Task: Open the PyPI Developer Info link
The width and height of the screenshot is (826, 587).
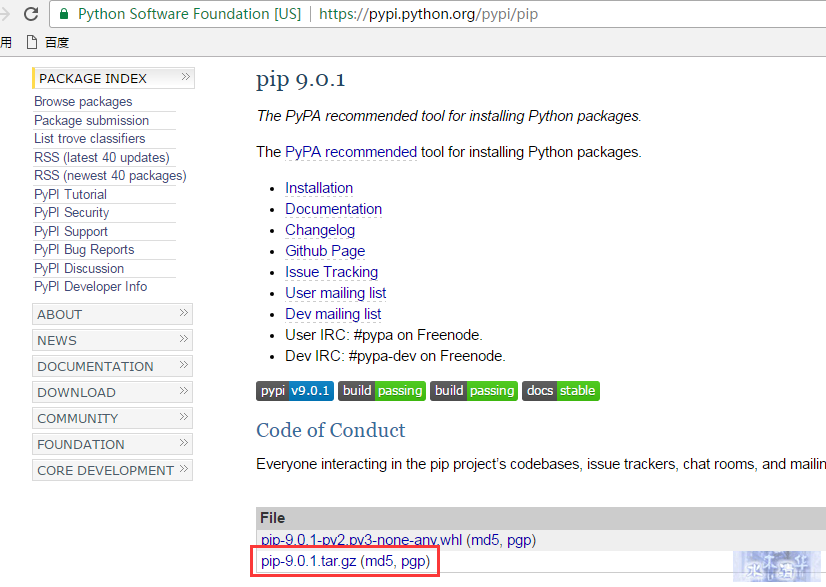Action: (91, 286)
